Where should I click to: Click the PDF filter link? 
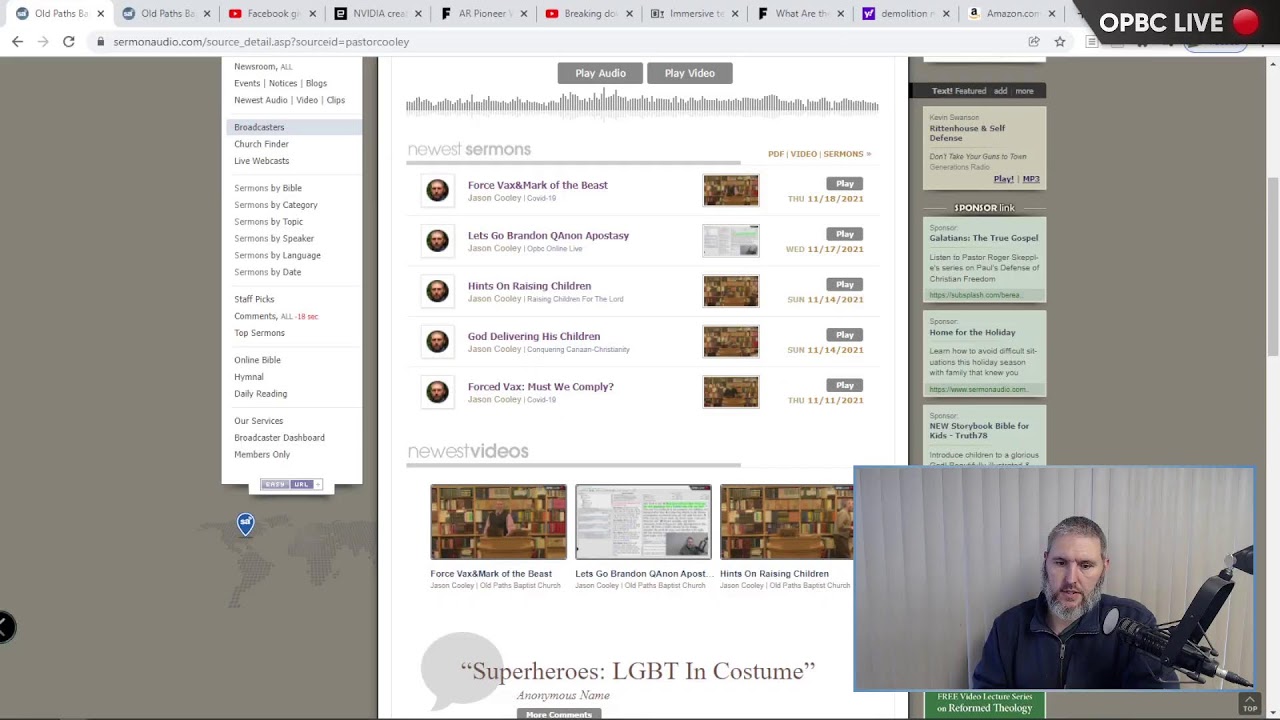point(775,154)
